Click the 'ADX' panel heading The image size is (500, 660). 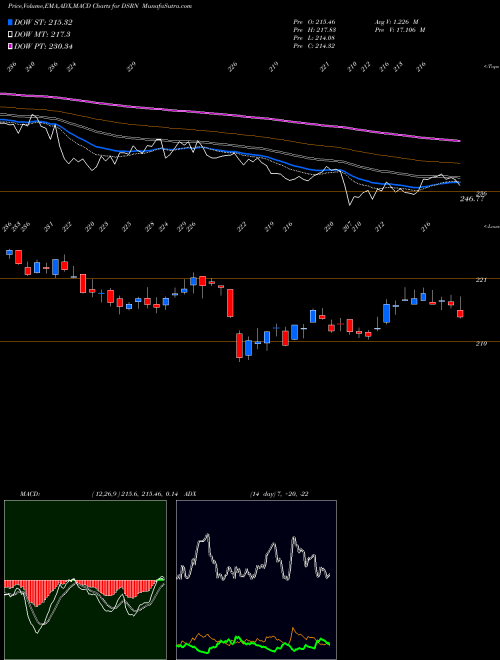[190, 494]
